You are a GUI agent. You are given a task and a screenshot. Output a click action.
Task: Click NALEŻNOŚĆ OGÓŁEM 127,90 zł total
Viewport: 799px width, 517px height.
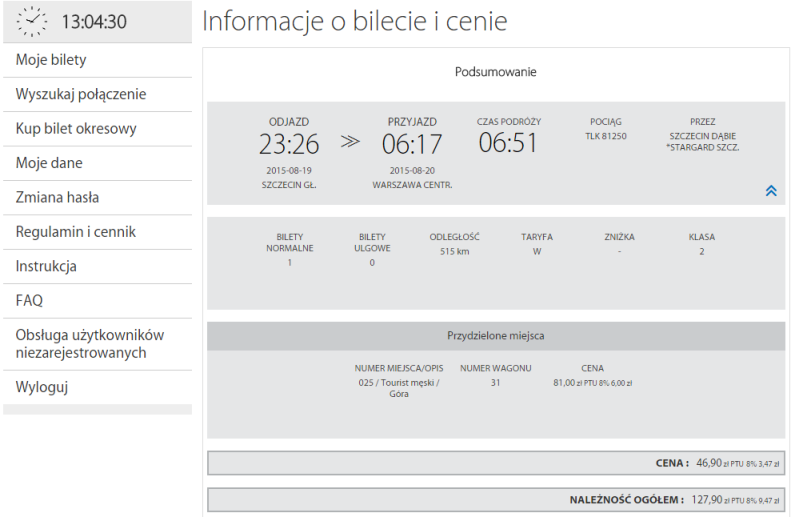coord(496,500)
